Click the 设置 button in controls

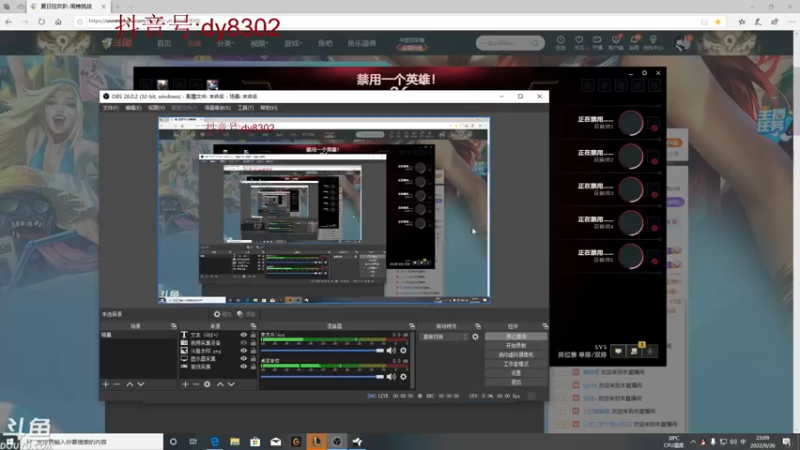point(516,373)
